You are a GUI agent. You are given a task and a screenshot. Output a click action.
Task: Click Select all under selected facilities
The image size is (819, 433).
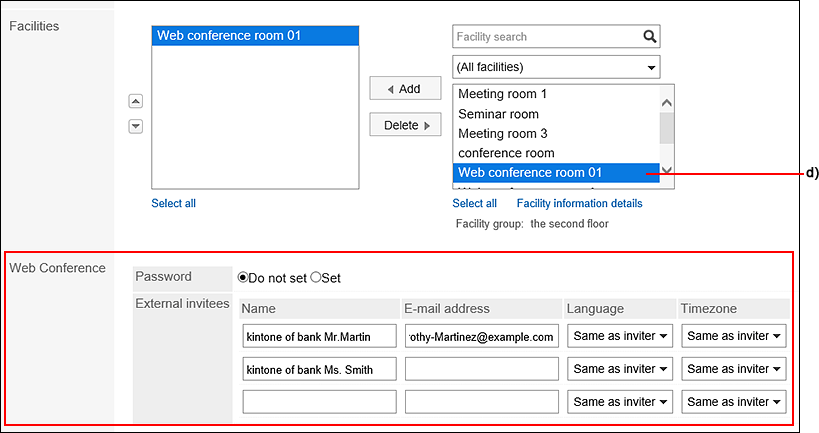[x=173, y=203]
